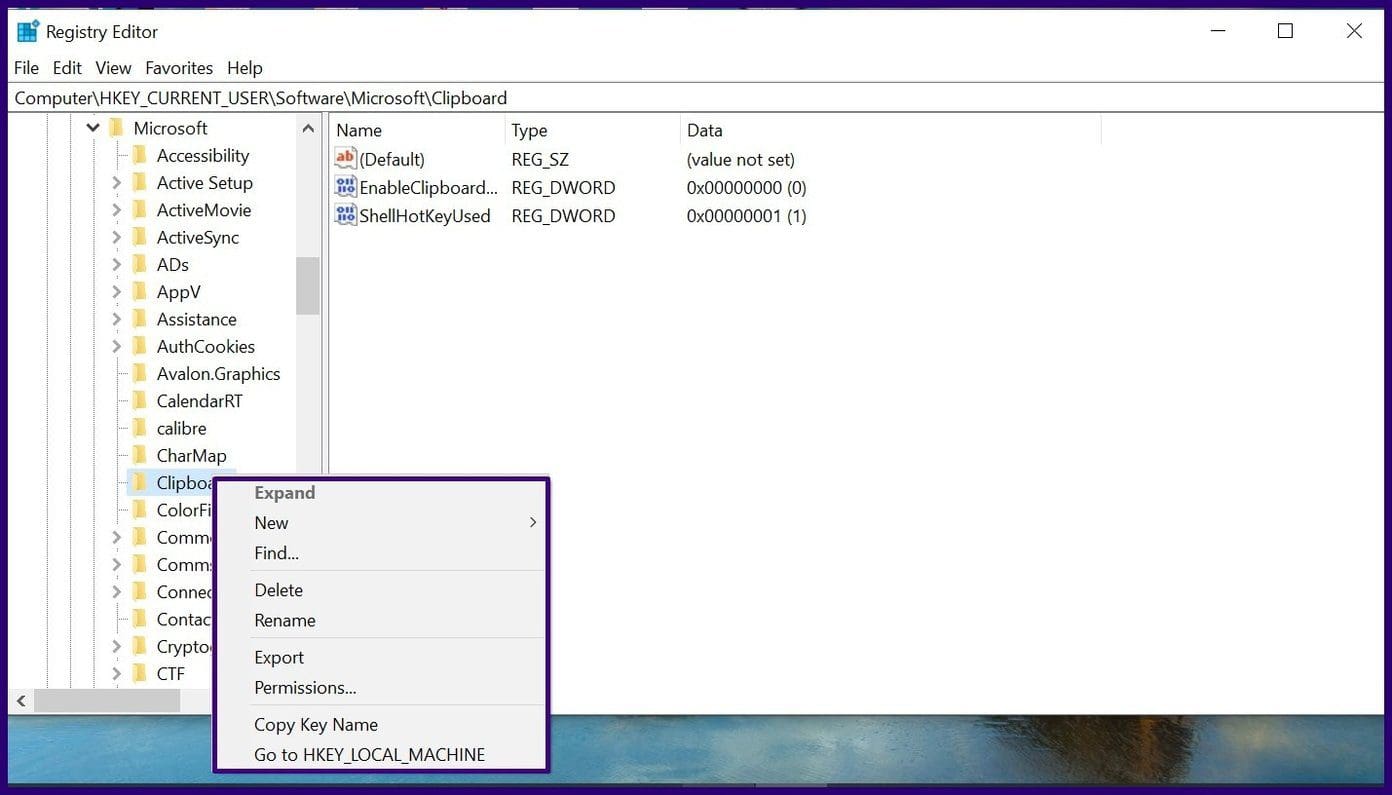Click the ActiveMovie folder icon
Viewport: 1392px width, 795px height.
point(140,210)
